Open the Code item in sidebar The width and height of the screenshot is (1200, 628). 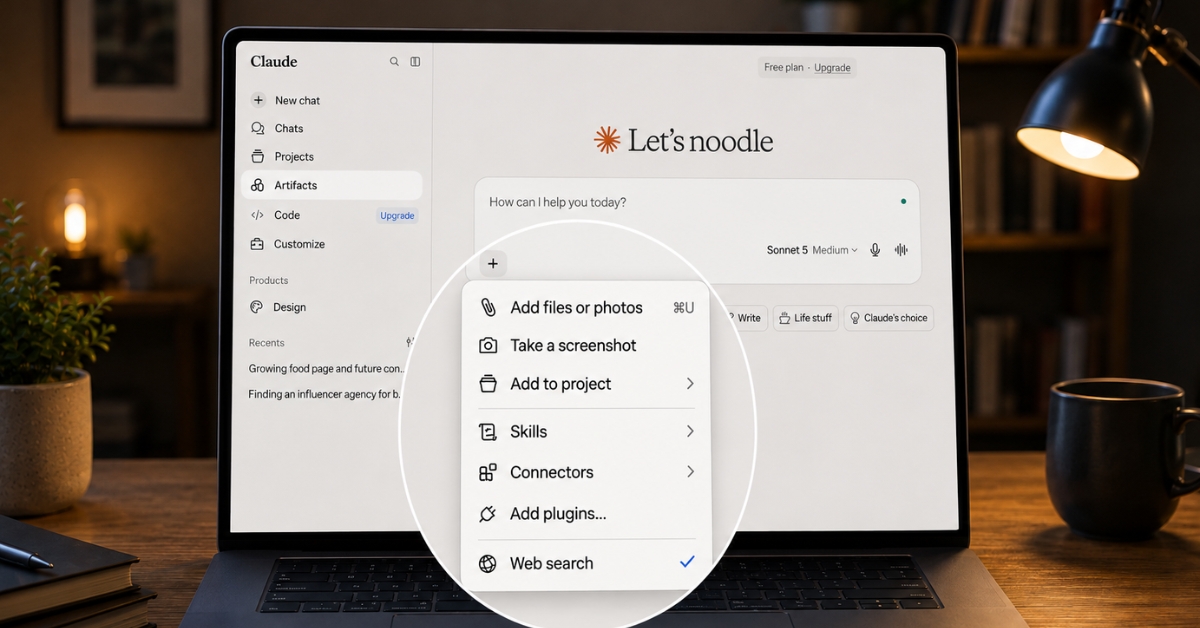[x=275, y=215]
